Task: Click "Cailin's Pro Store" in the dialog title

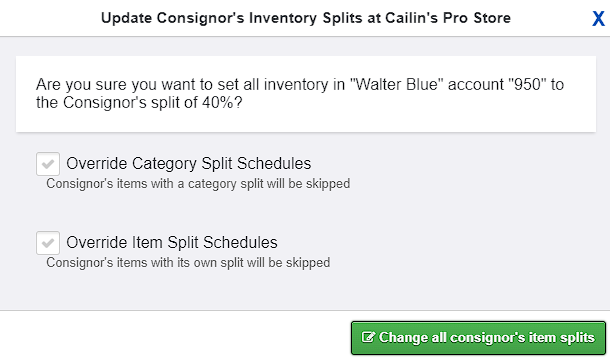Action: 448,18
